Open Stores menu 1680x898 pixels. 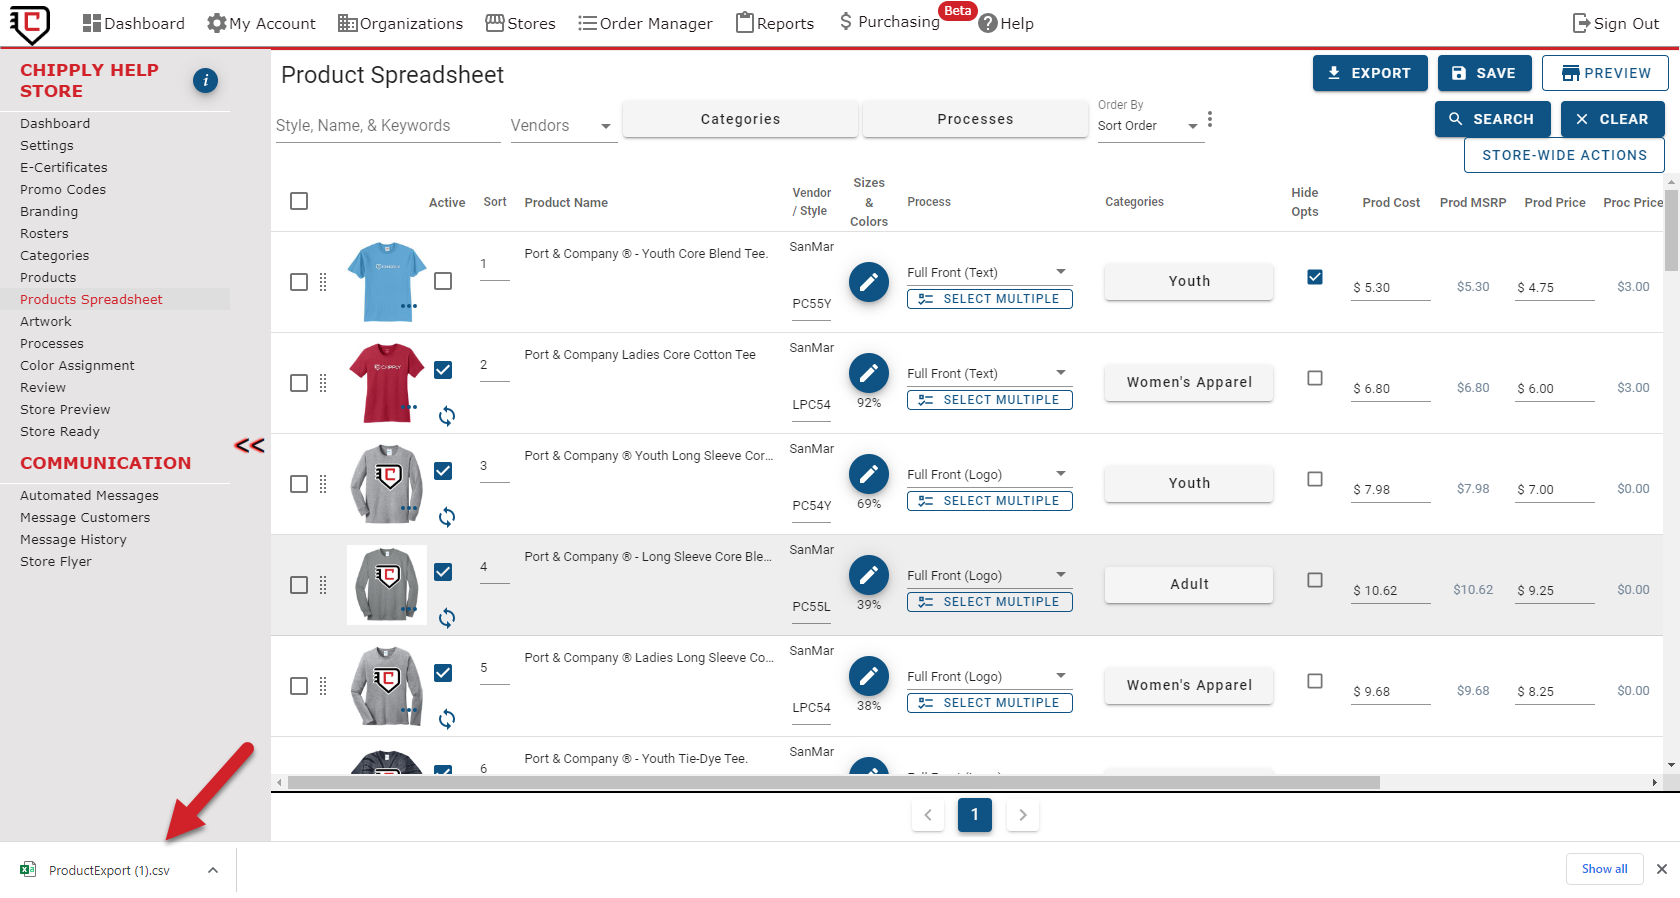520,23
